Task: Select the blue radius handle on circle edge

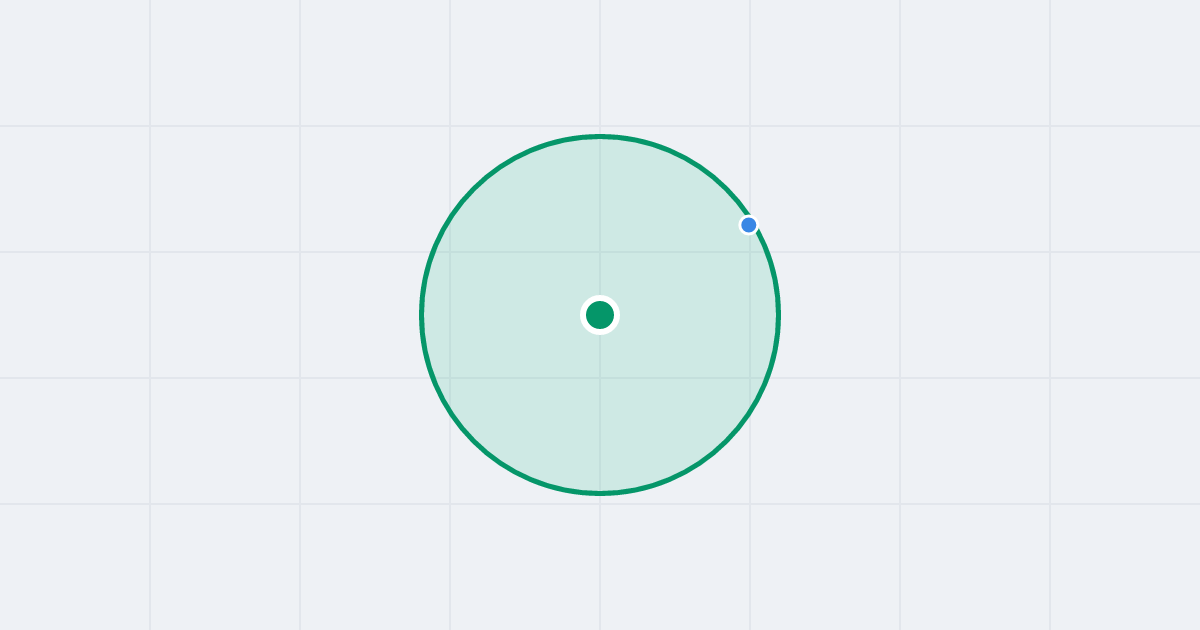Action: coord(749,225)
